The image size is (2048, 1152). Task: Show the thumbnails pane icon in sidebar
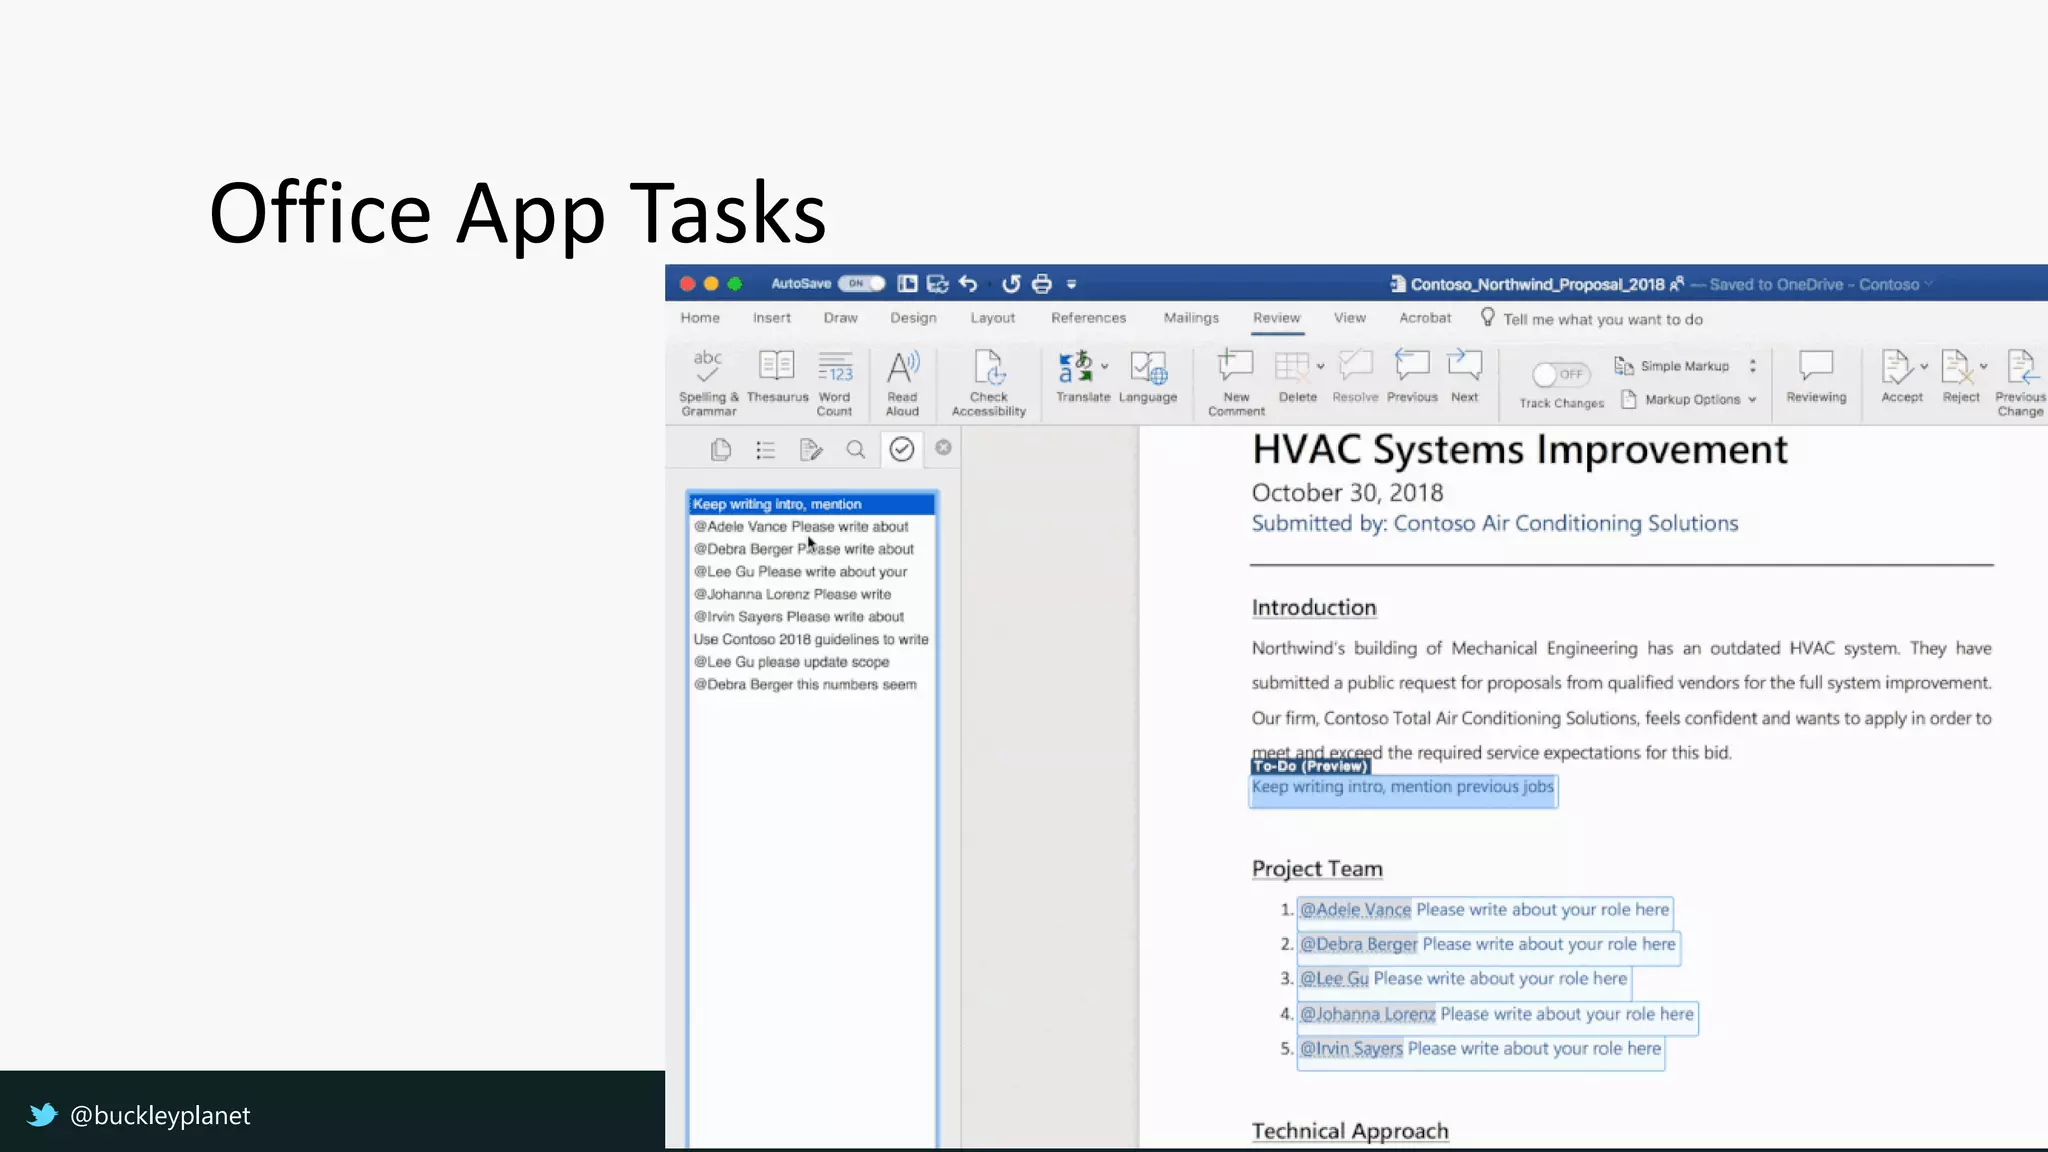[720, 450]
